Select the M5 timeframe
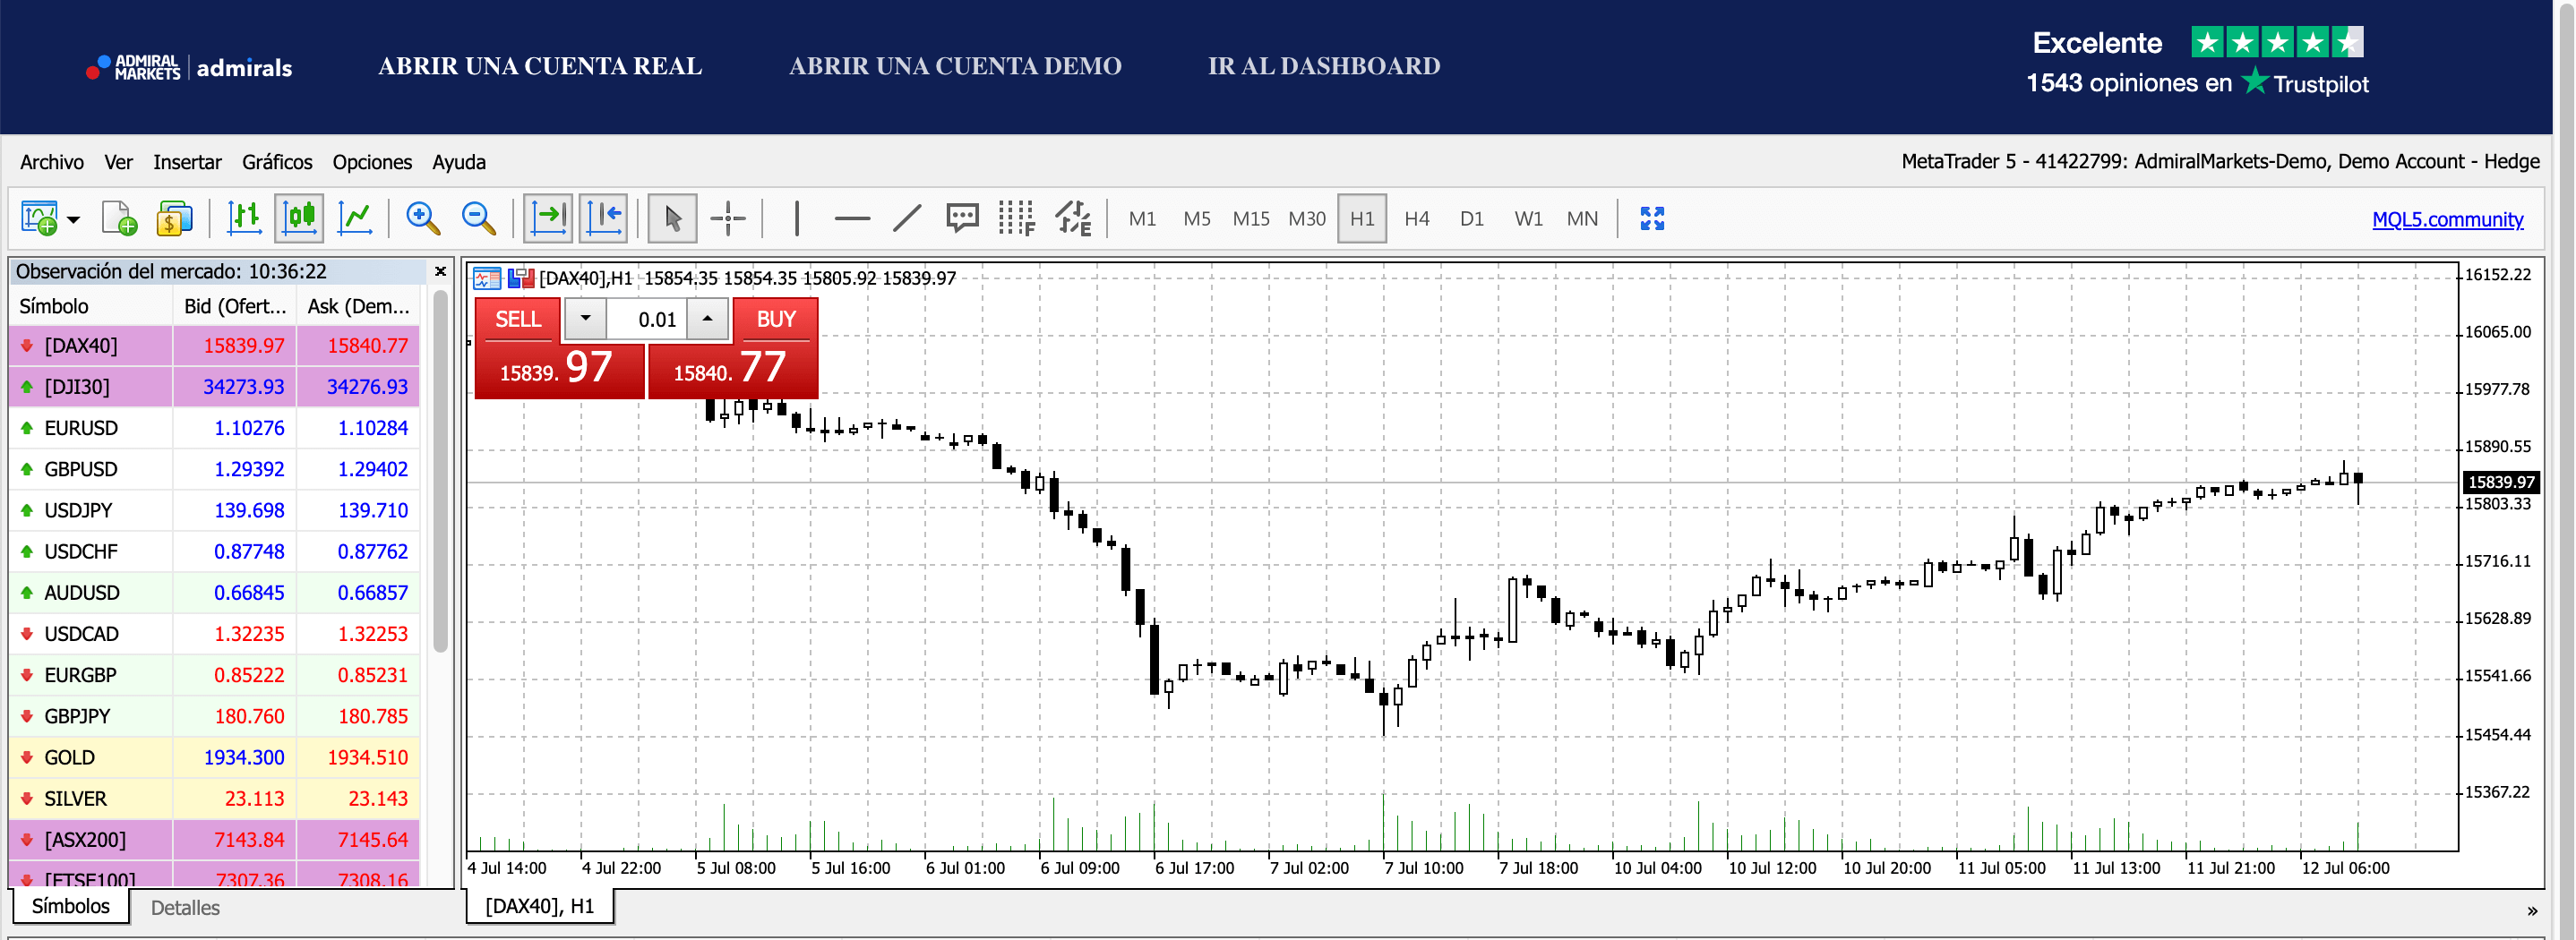 click(x=1196, y=218)
